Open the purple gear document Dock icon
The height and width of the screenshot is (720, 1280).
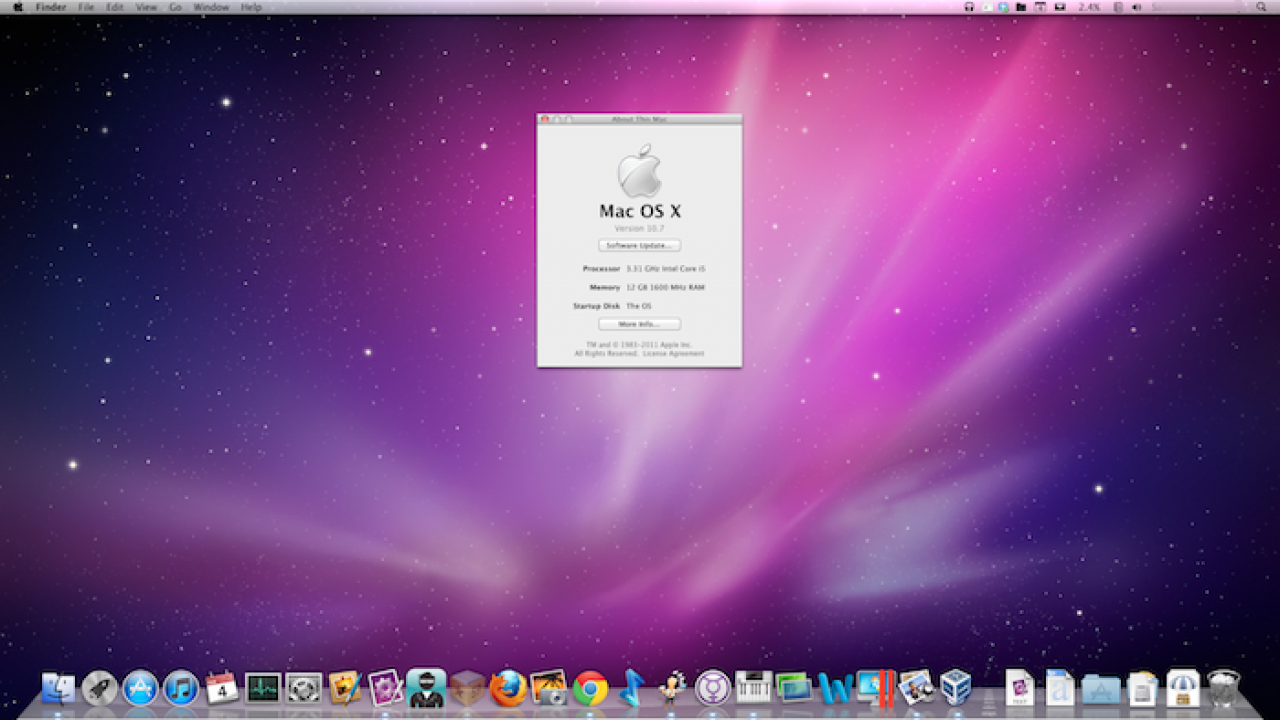(385, 688)
